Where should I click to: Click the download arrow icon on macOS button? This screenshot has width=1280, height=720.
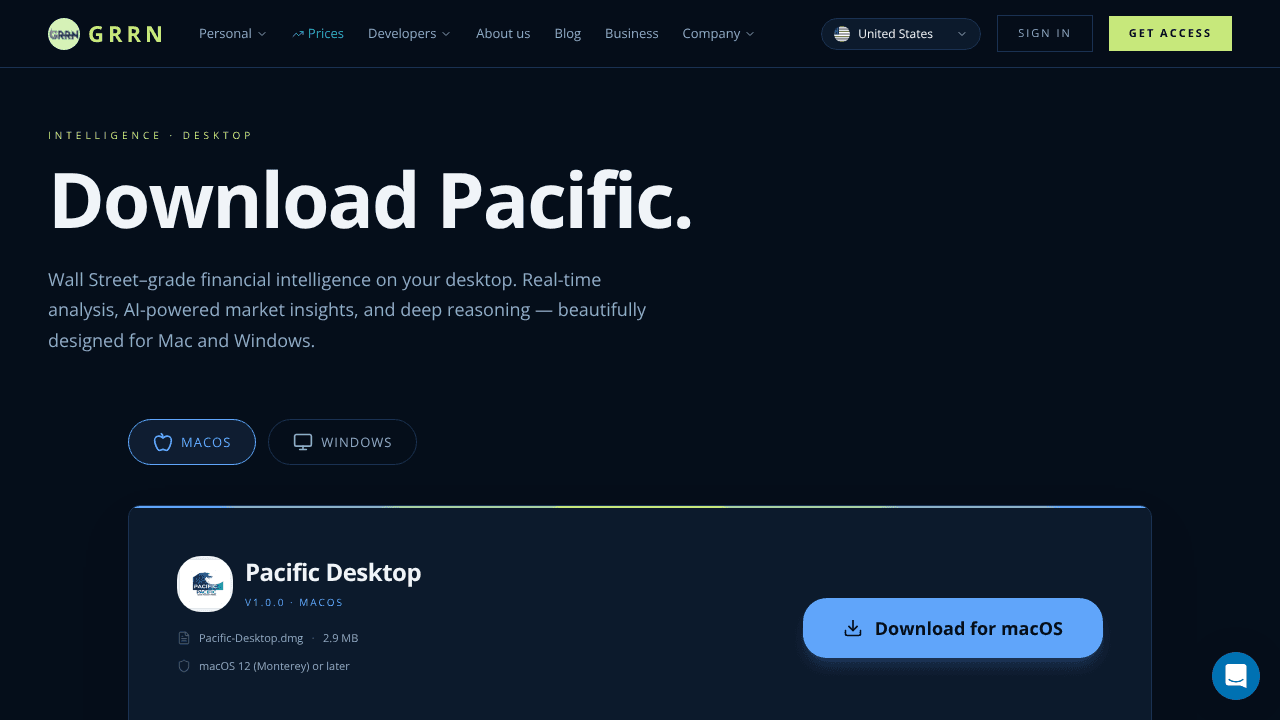point(853,628)
